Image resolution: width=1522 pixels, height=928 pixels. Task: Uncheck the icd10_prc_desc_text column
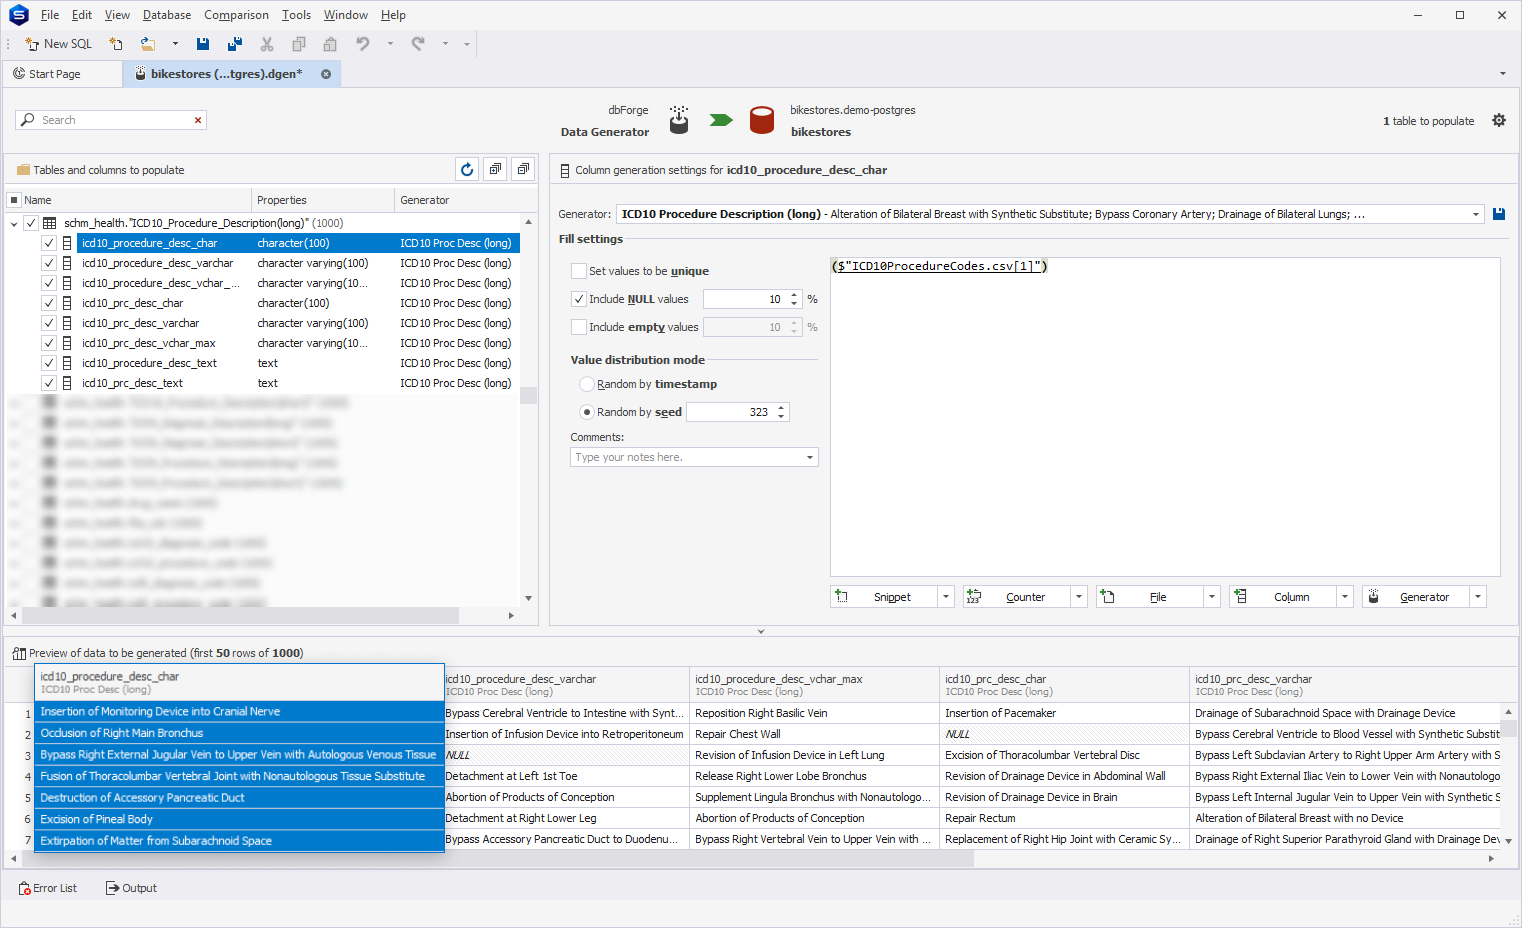48,383
